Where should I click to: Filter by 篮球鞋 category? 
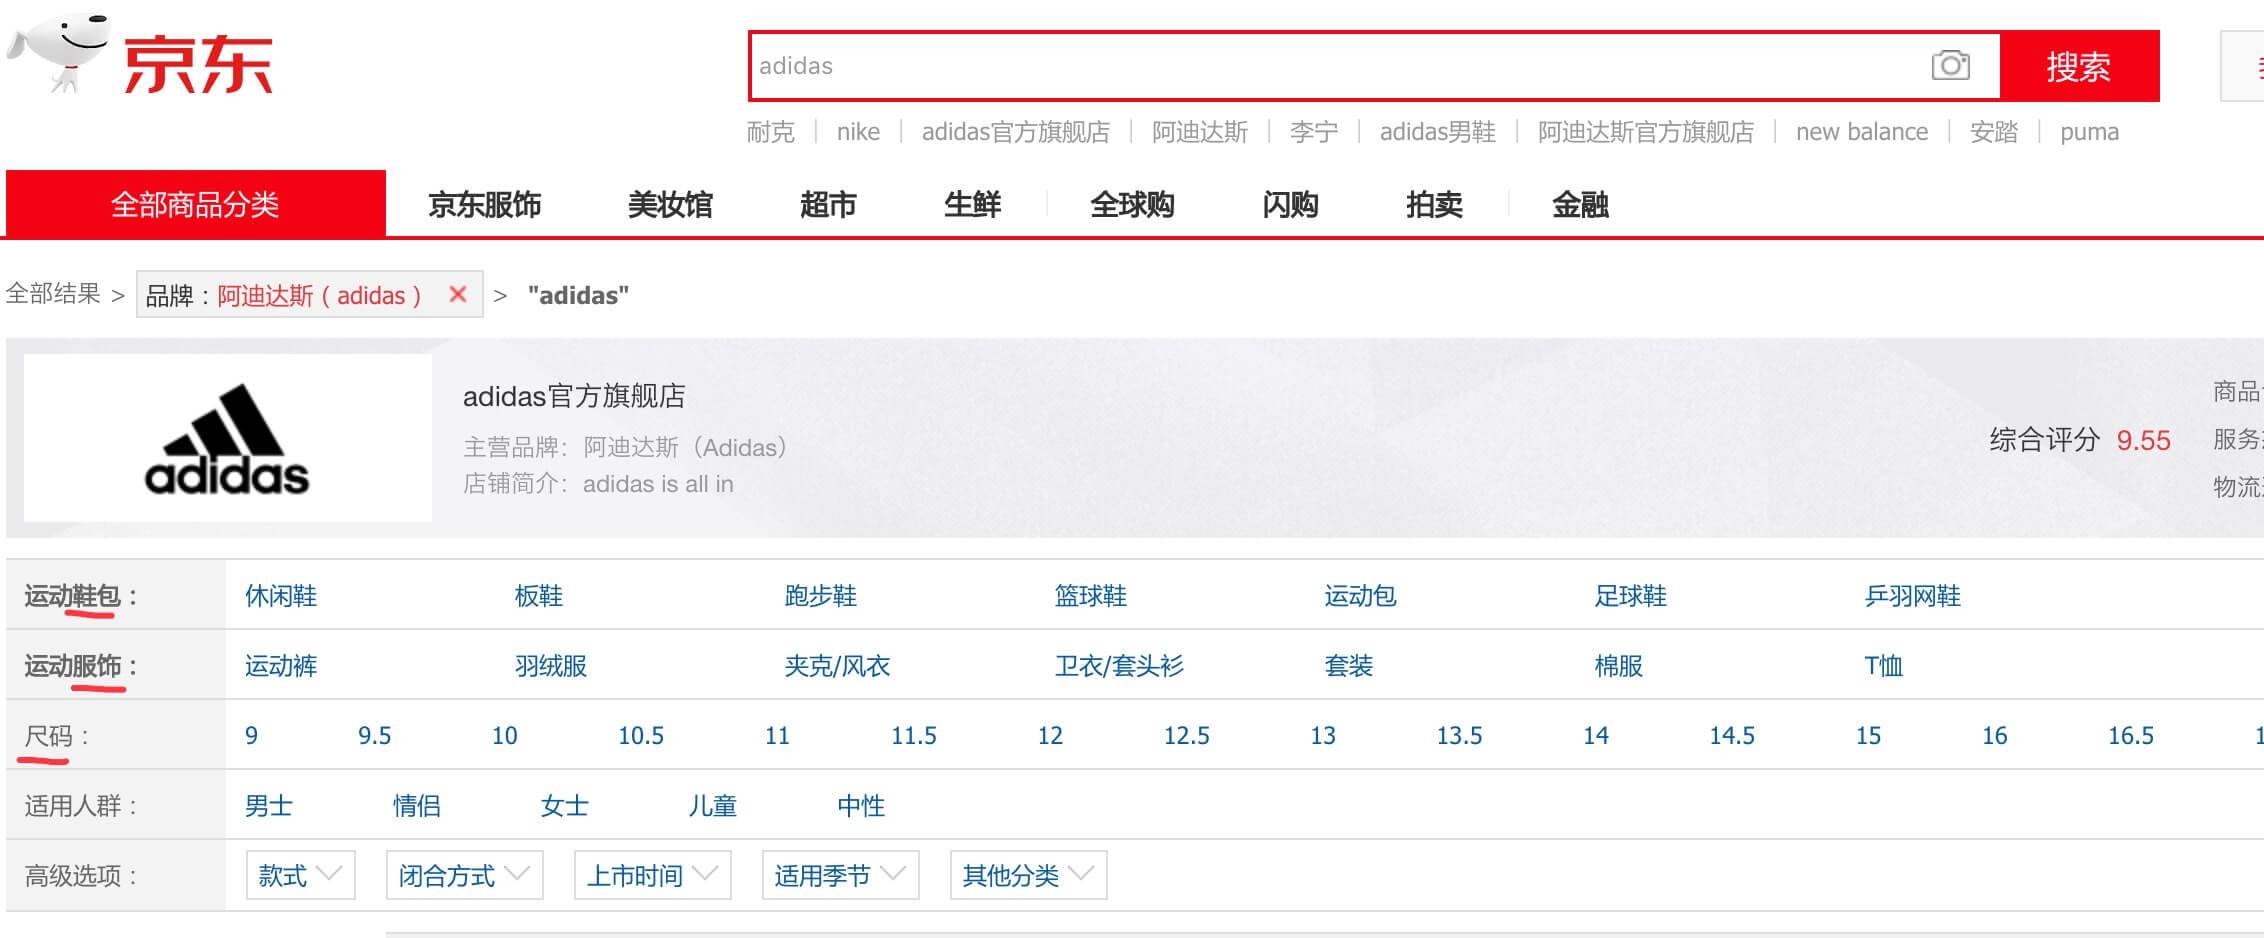click(1091, 596)
